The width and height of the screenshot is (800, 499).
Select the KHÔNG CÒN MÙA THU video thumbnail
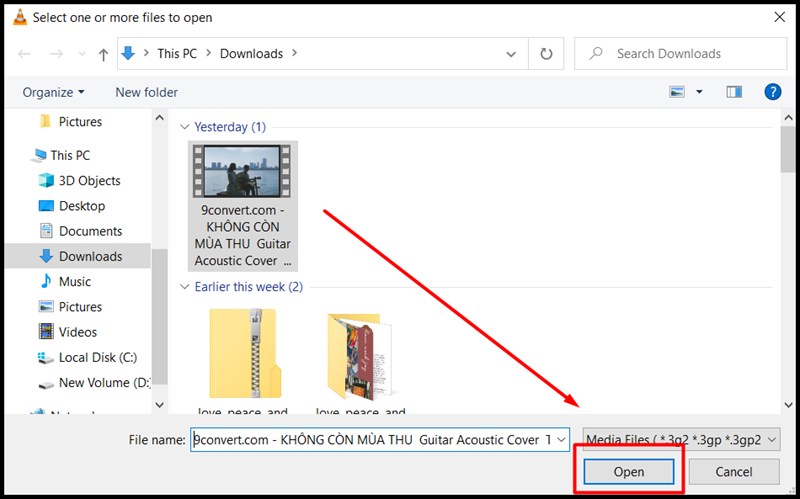point(242,171)
